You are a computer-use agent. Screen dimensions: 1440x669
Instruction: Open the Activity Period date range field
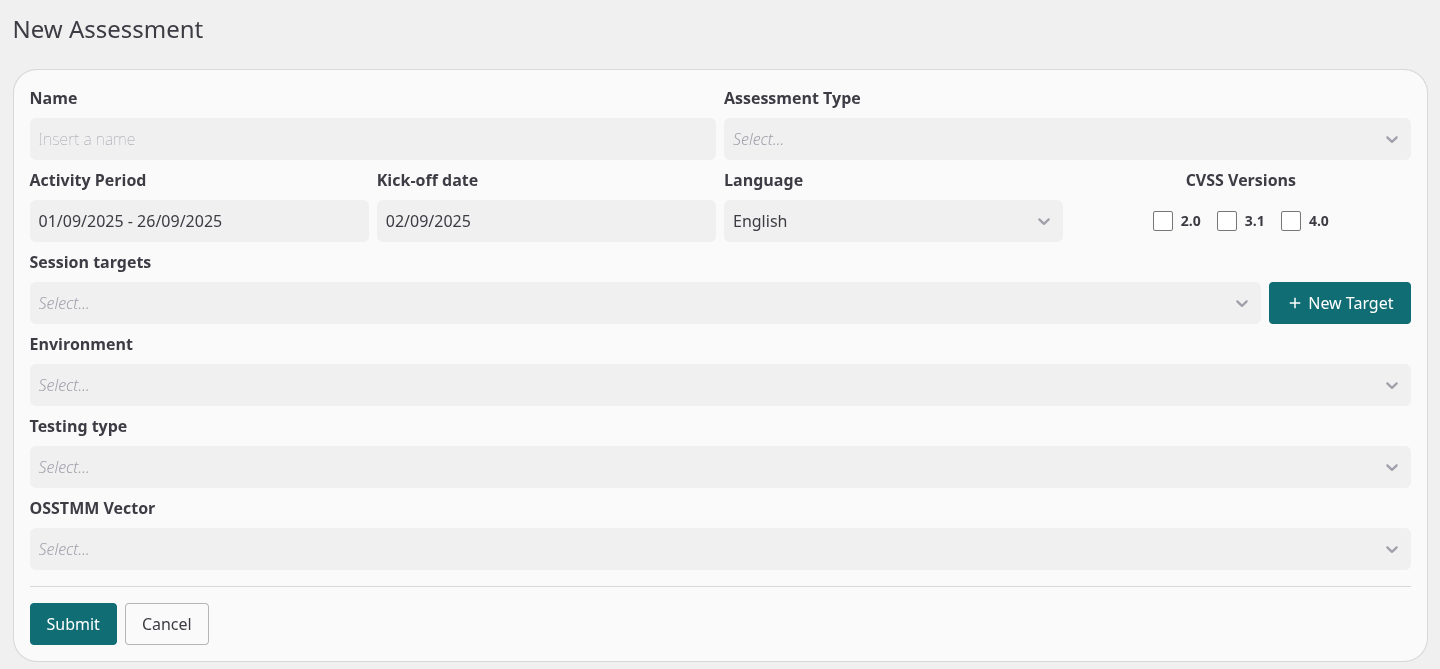199,222
